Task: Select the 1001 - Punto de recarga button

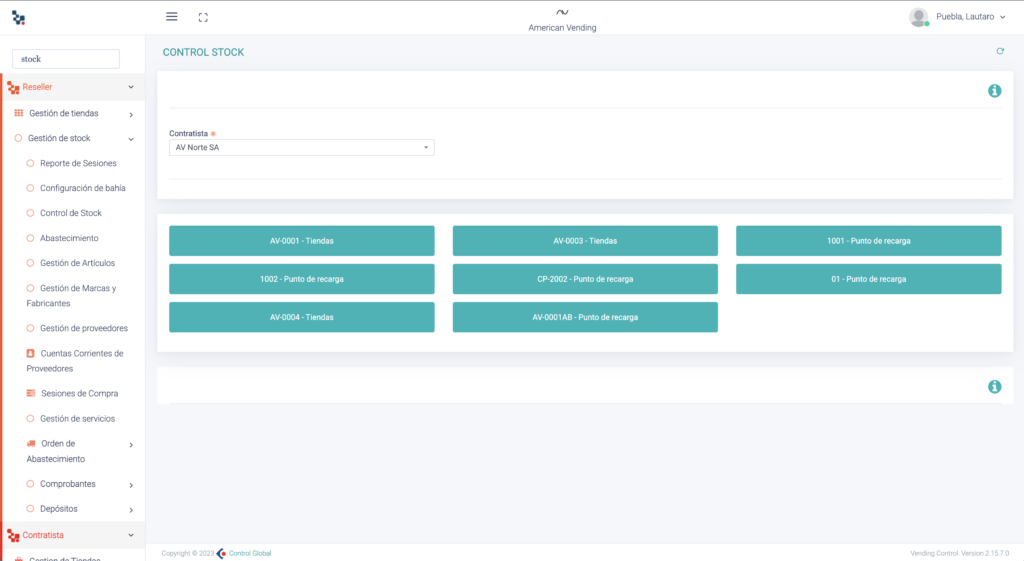Action: click(869, 241)
